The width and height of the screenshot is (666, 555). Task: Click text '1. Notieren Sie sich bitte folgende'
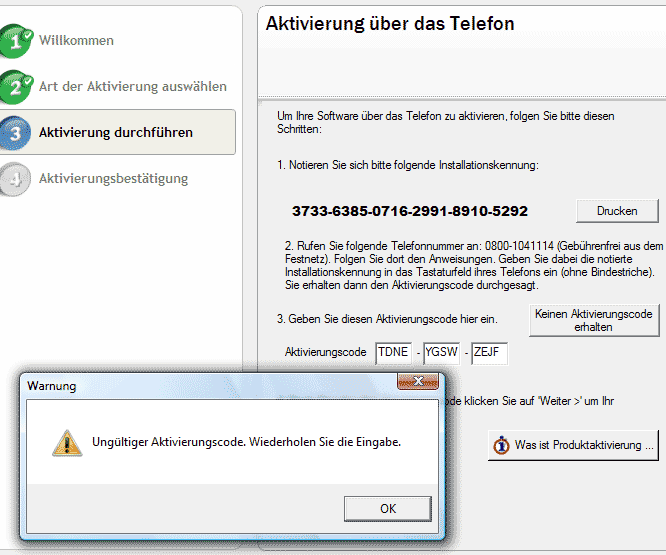(x=408, y=165)
